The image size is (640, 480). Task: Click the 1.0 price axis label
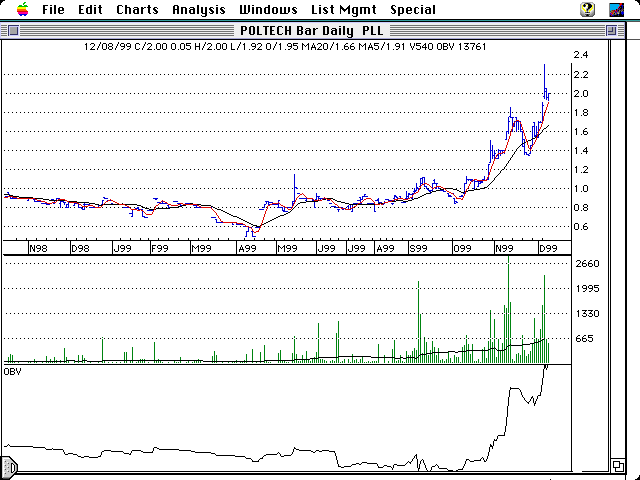tap(581, 189)
